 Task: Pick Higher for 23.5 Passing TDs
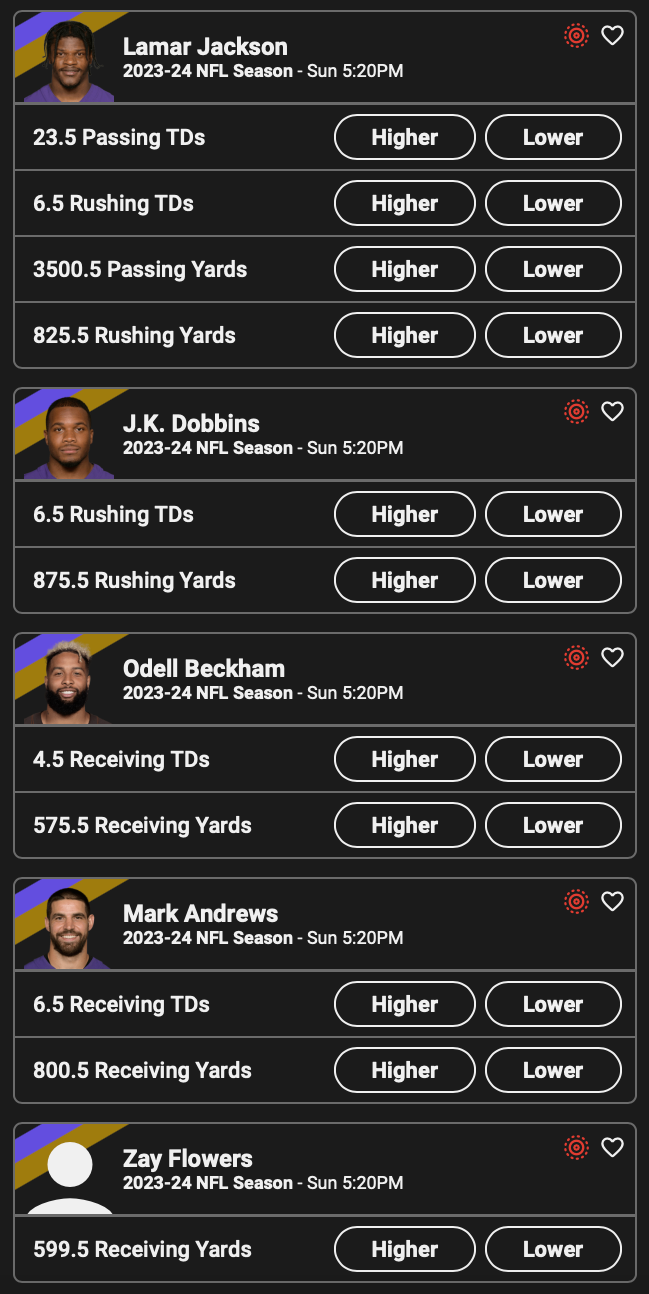point(404,137)
